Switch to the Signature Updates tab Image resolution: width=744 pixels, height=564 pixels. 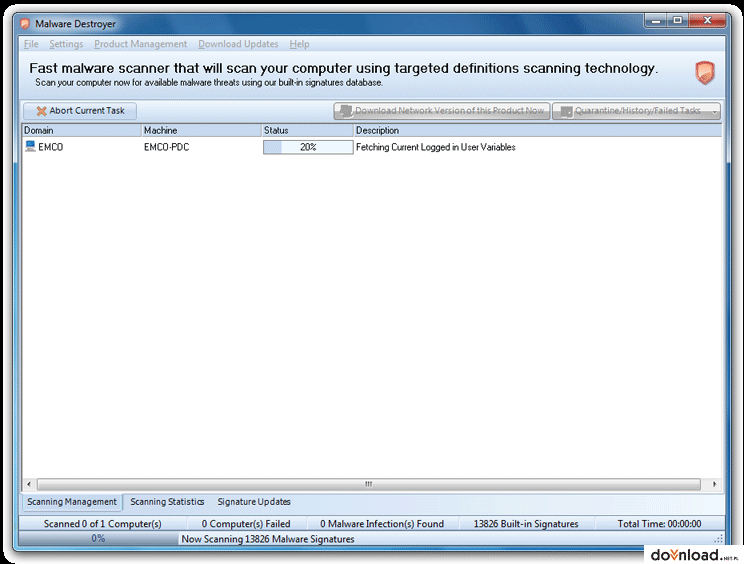254,502
